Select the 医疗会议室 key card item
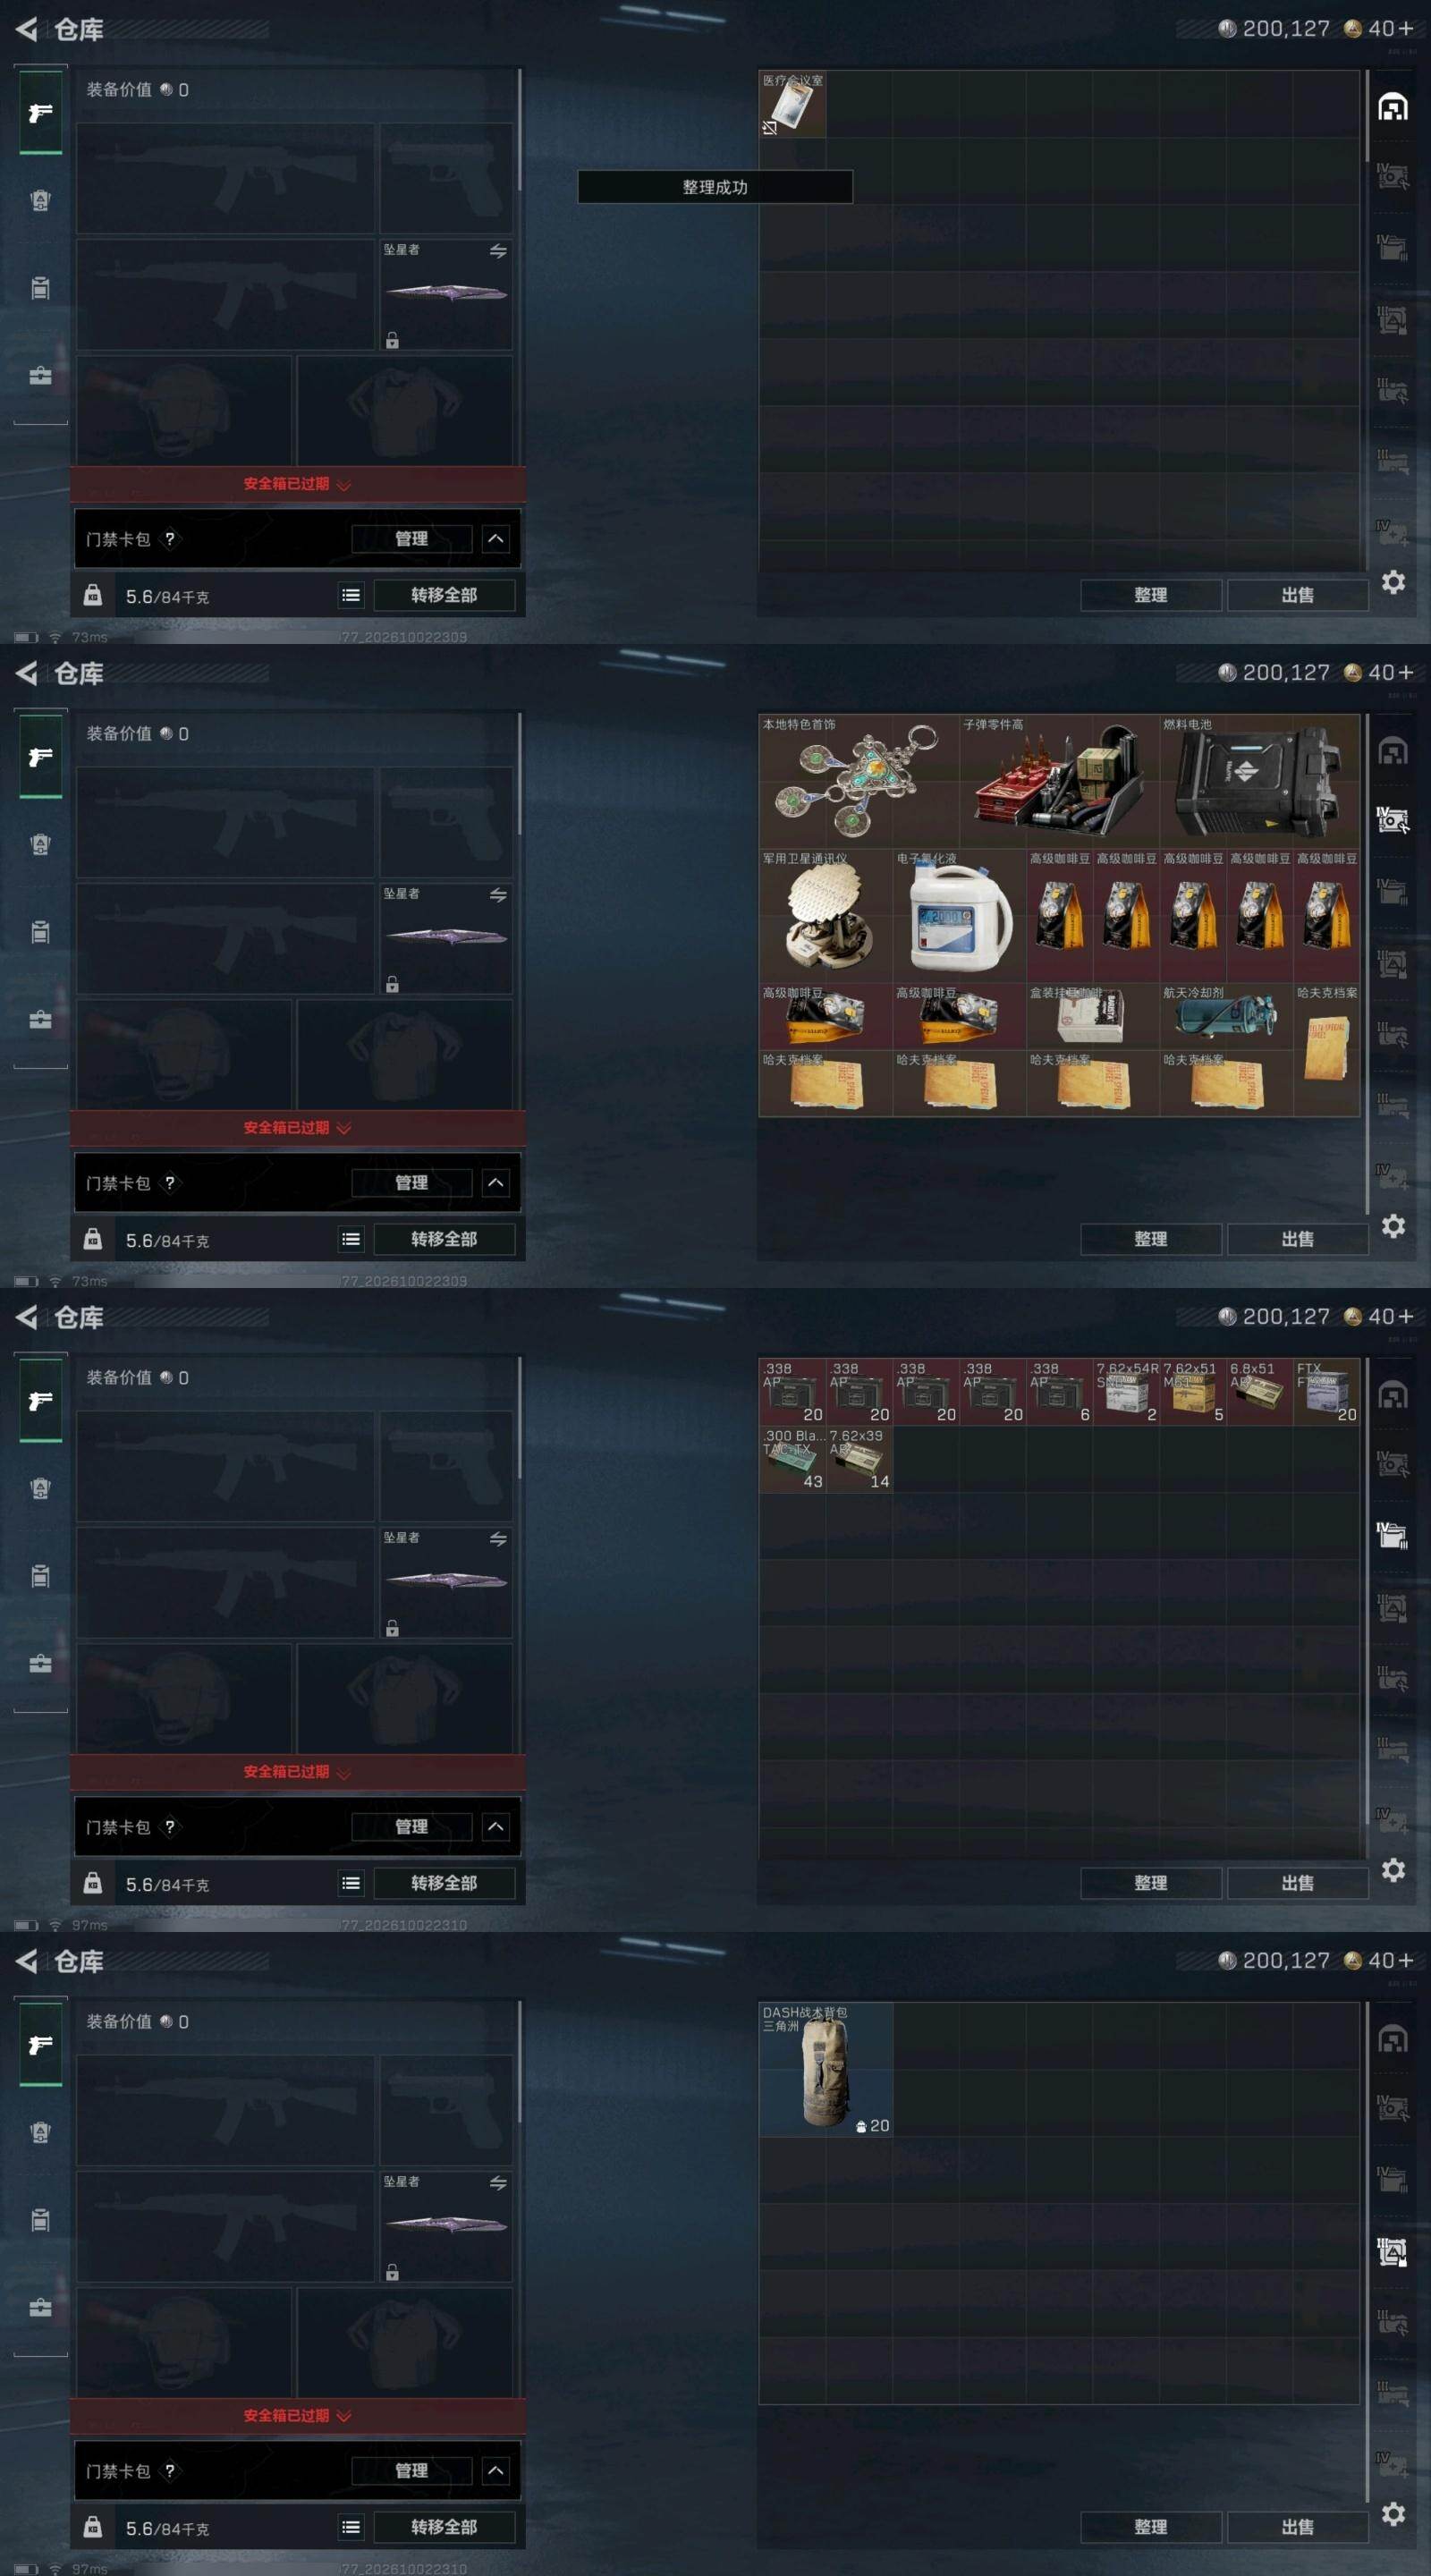1431x2576 pixels. [792, 104]
